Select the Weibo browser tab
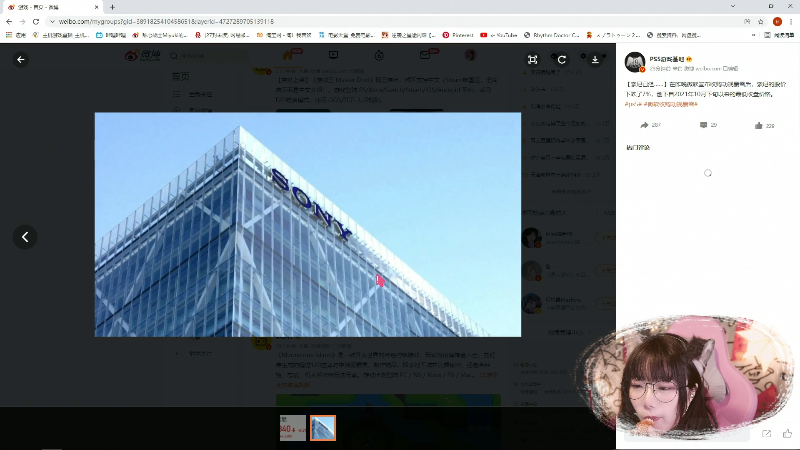 click(x=53, y=7)
